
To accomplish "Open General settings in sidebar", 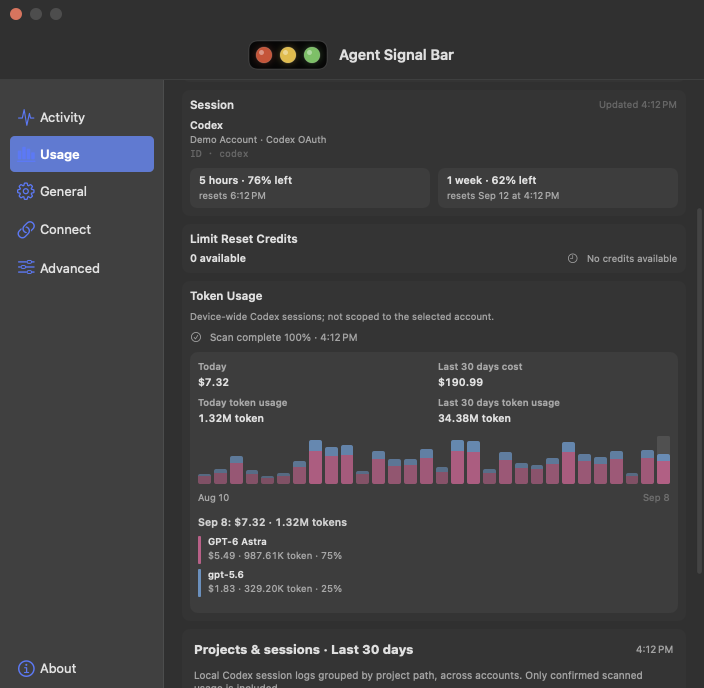I will point(82,191).
